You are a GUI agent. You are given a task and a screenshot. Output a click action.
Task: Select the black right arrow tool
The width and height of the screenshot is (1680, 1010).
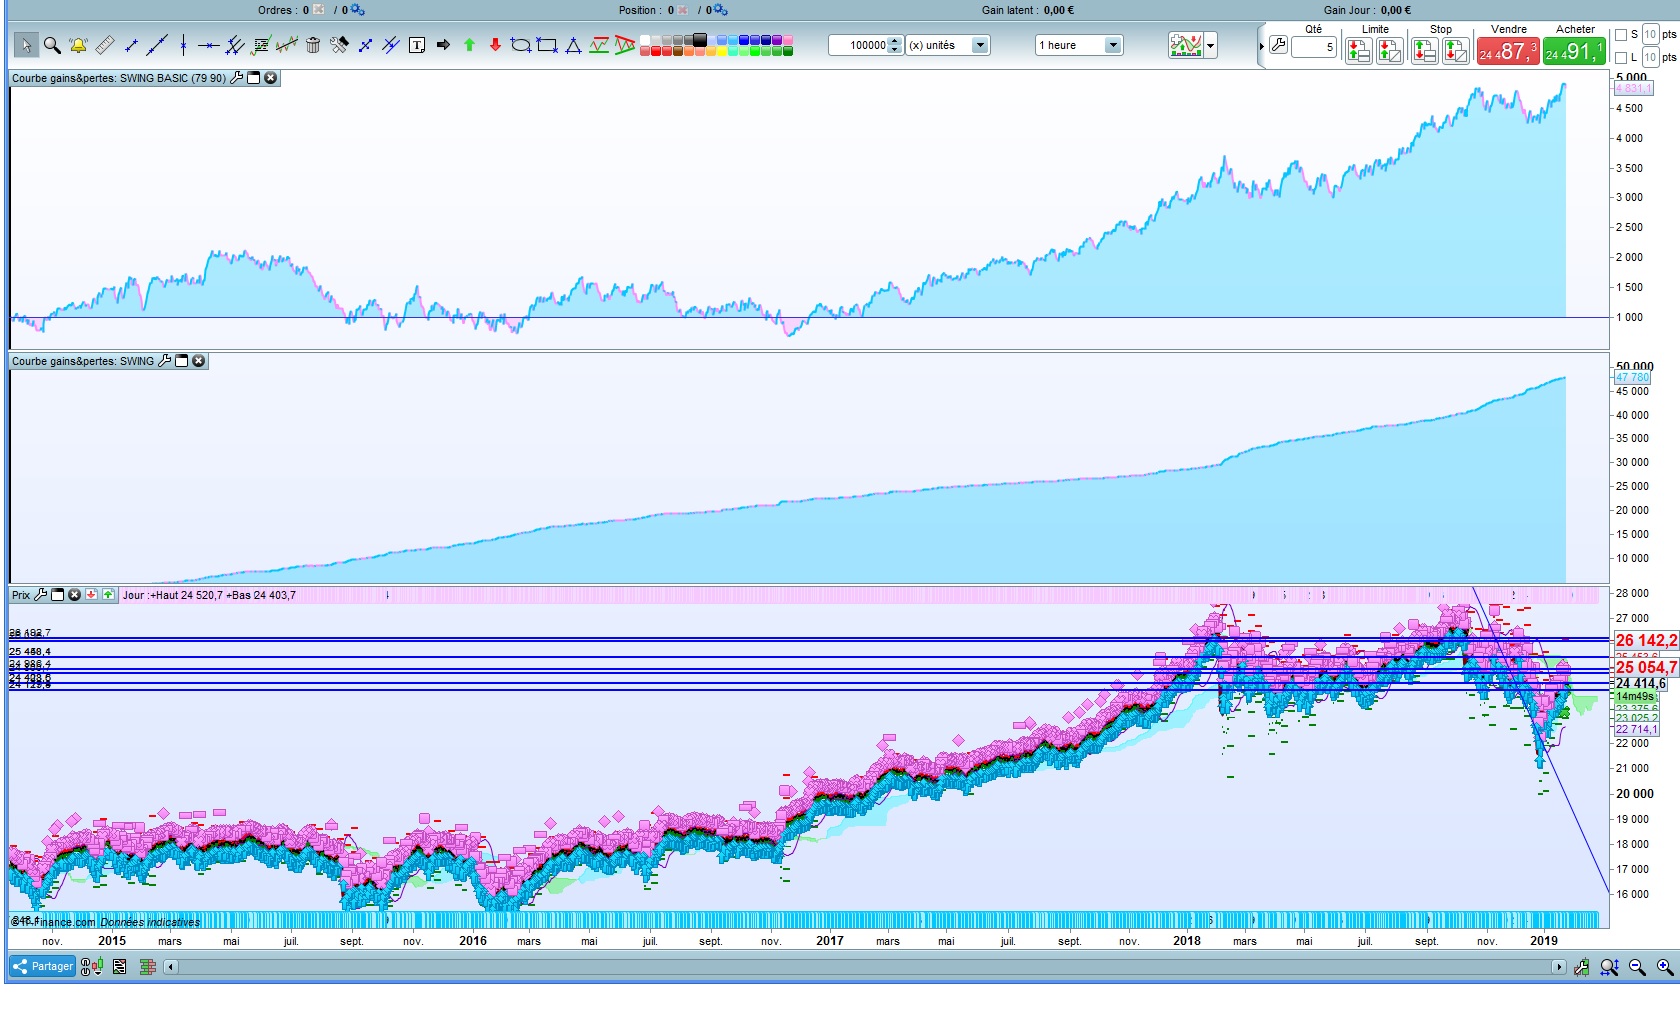(x=443, y=45)
